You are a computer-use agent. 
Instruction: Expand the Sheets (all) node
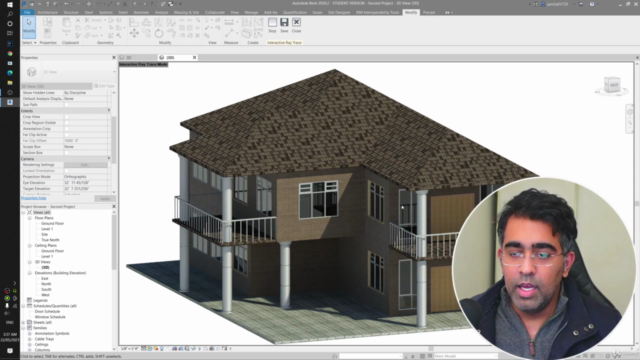click(x=23, y=322)
